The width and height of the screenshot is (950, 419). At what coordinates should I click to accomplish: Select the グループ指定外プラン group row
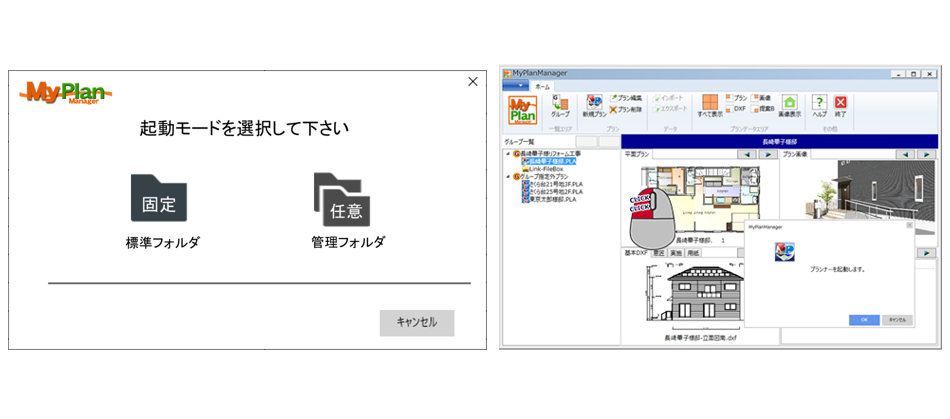click(540, 177)
